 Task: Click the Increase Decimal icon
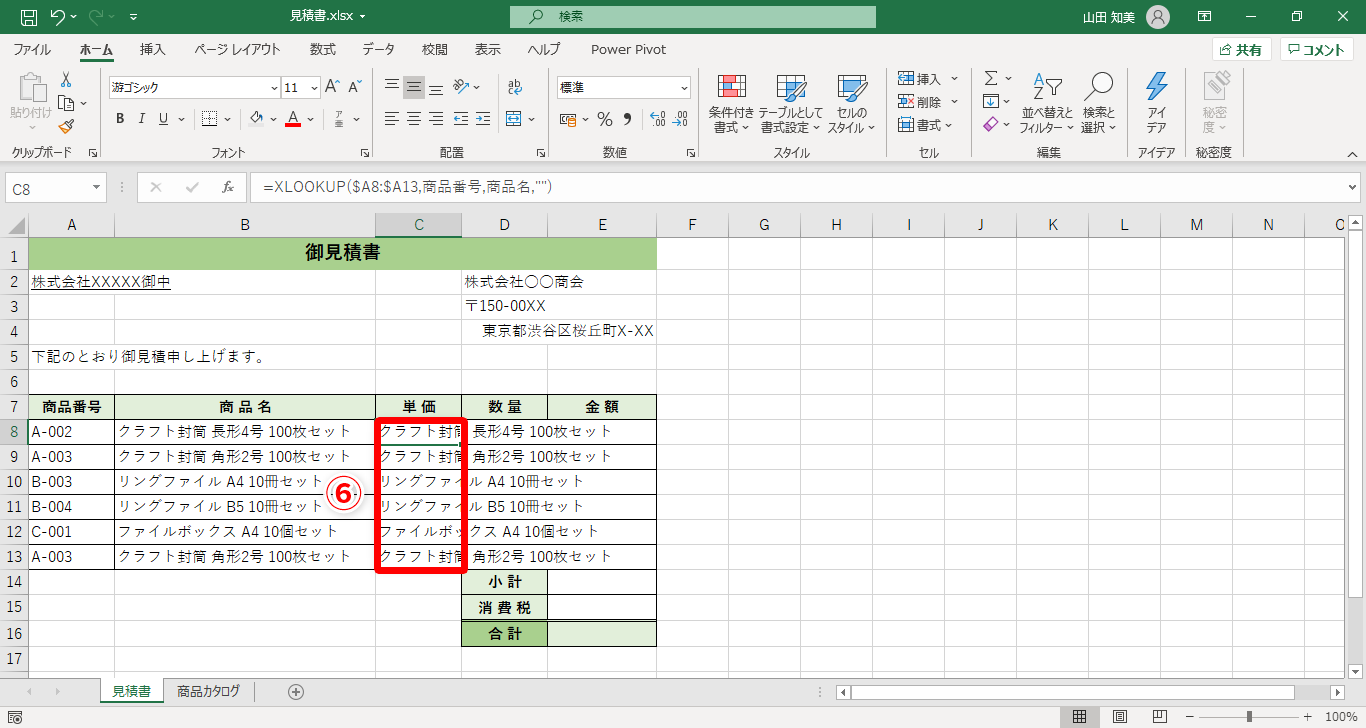pyautogui.click(x=657, y=119)
